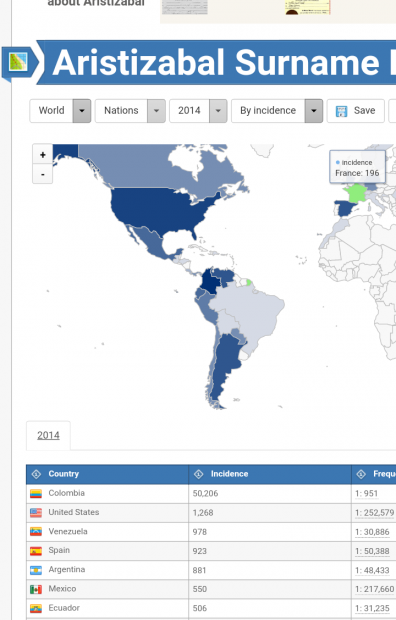The height and width of the screenshot is (620, 396).
Task: Zoom out on the map with minus button
Action: 42,174
